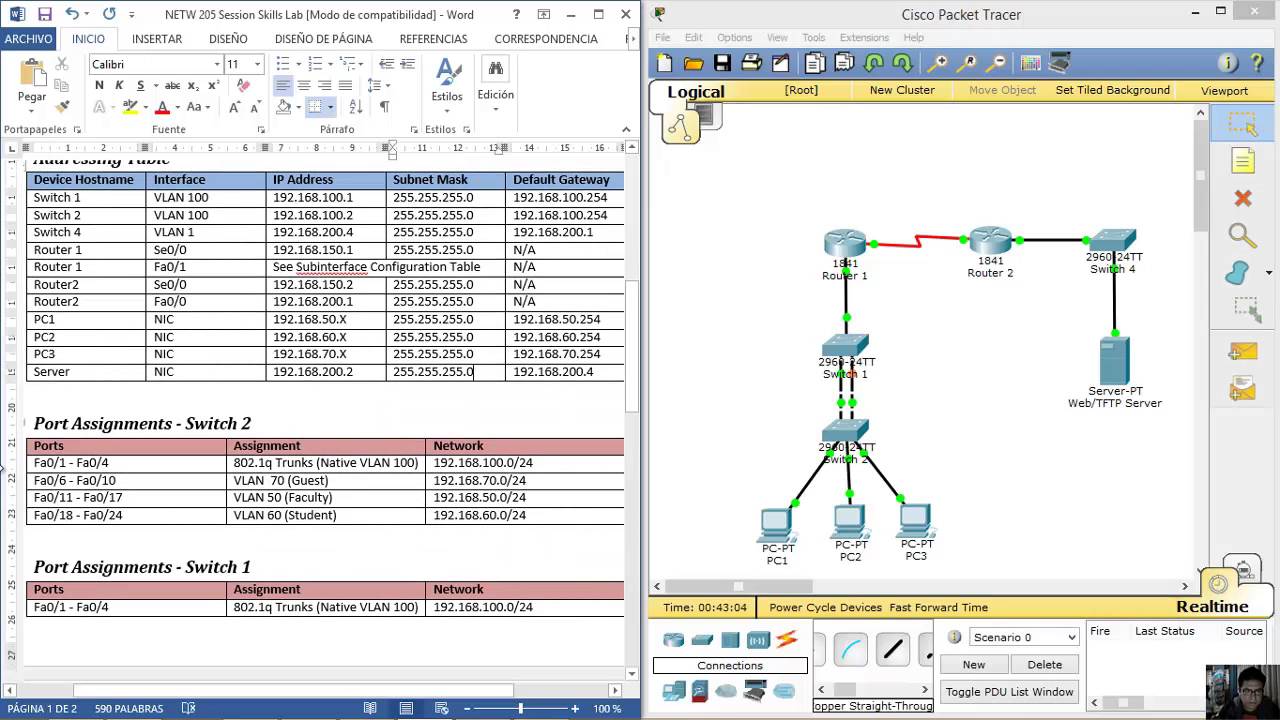Open bullet list style dropdown arrow
Viewport: 1280px width, 720px height.
click(297, 64)
